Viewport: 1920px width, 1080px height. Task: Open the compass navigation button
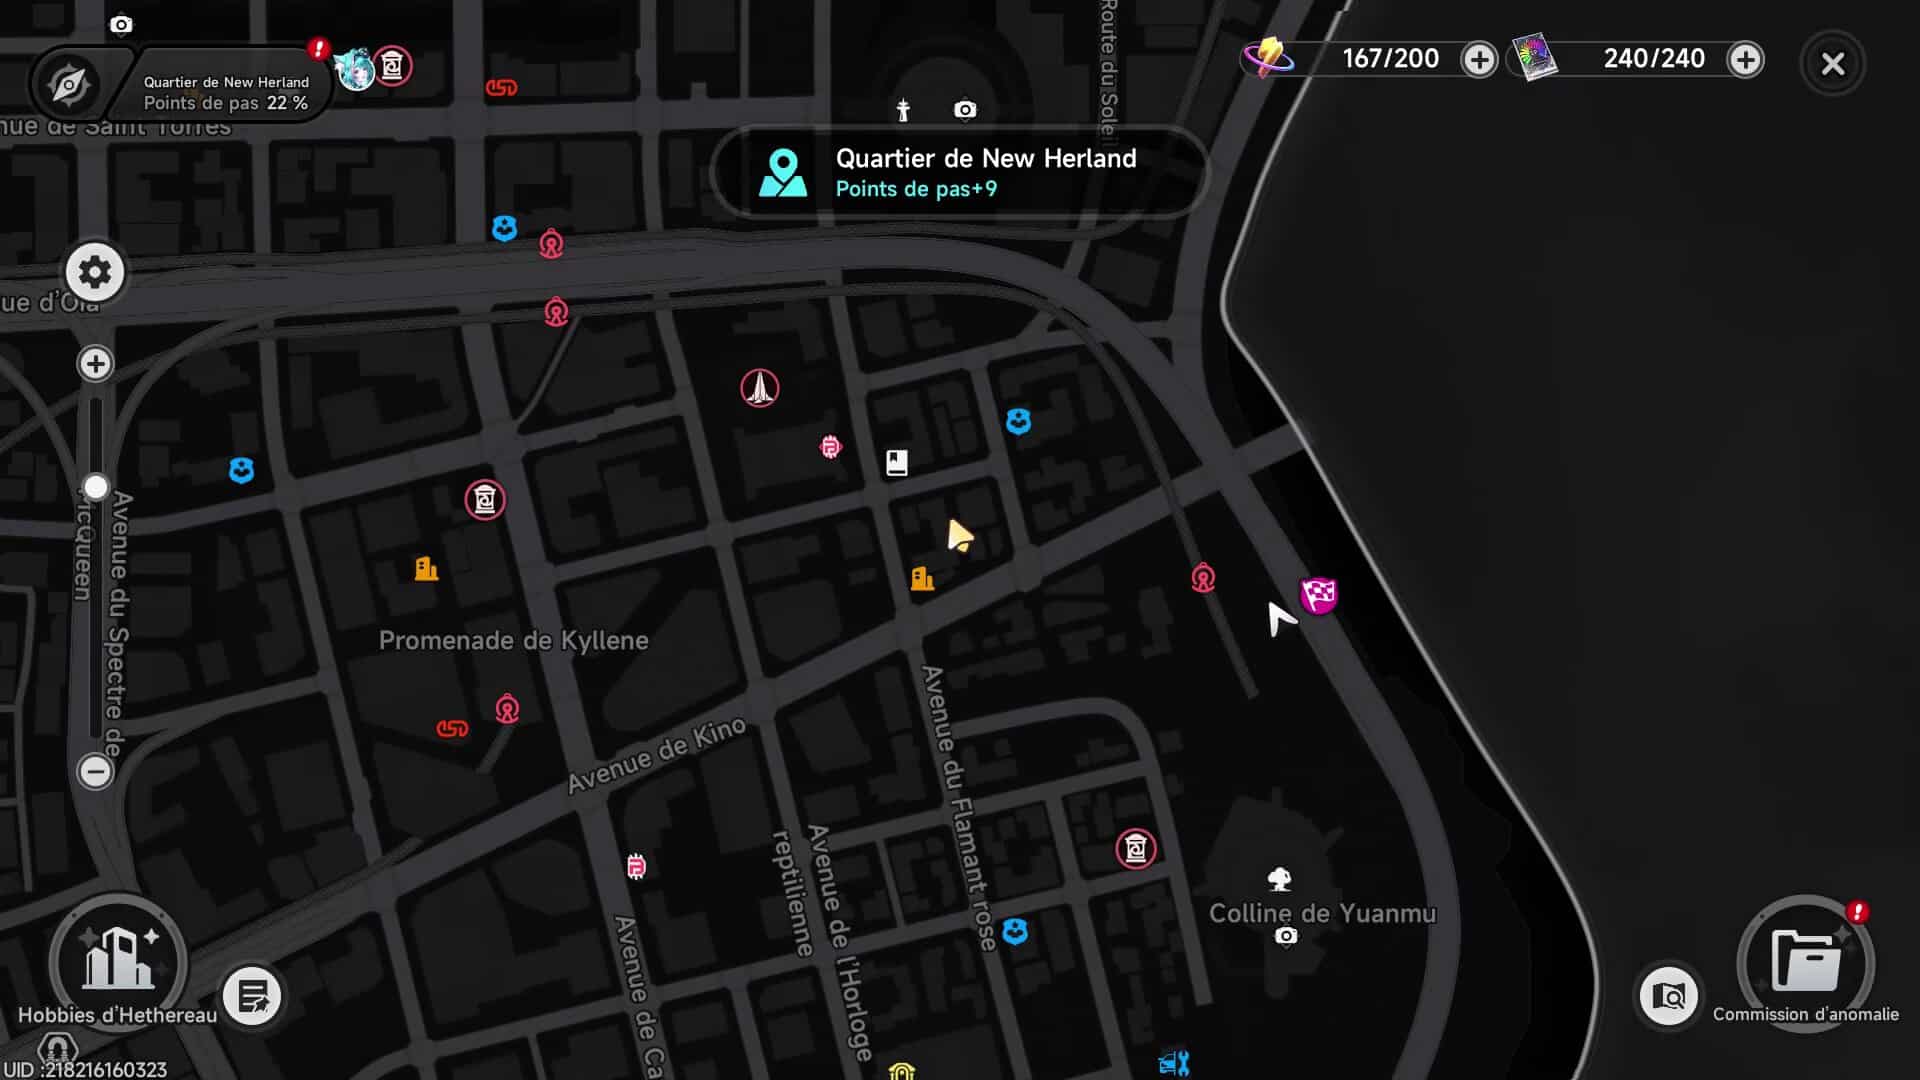click(69, 85)
